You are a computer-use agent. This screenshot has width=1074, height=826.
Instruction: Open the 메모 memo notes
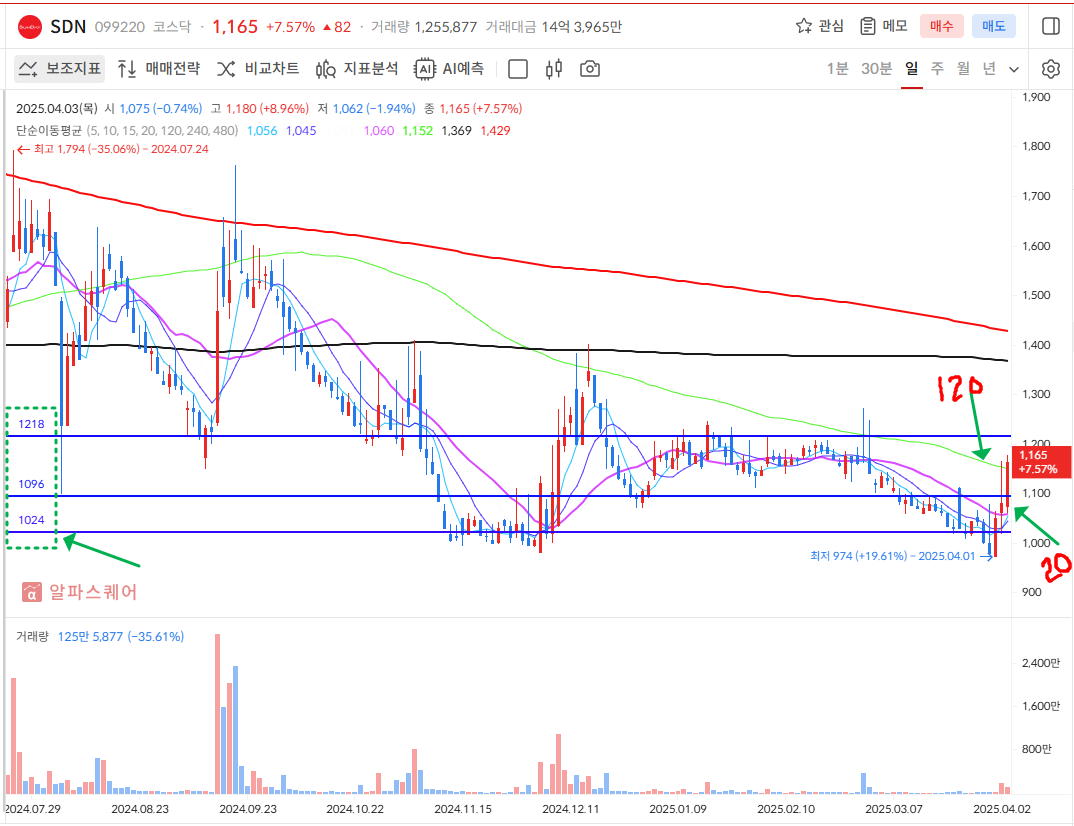(883, 26)
